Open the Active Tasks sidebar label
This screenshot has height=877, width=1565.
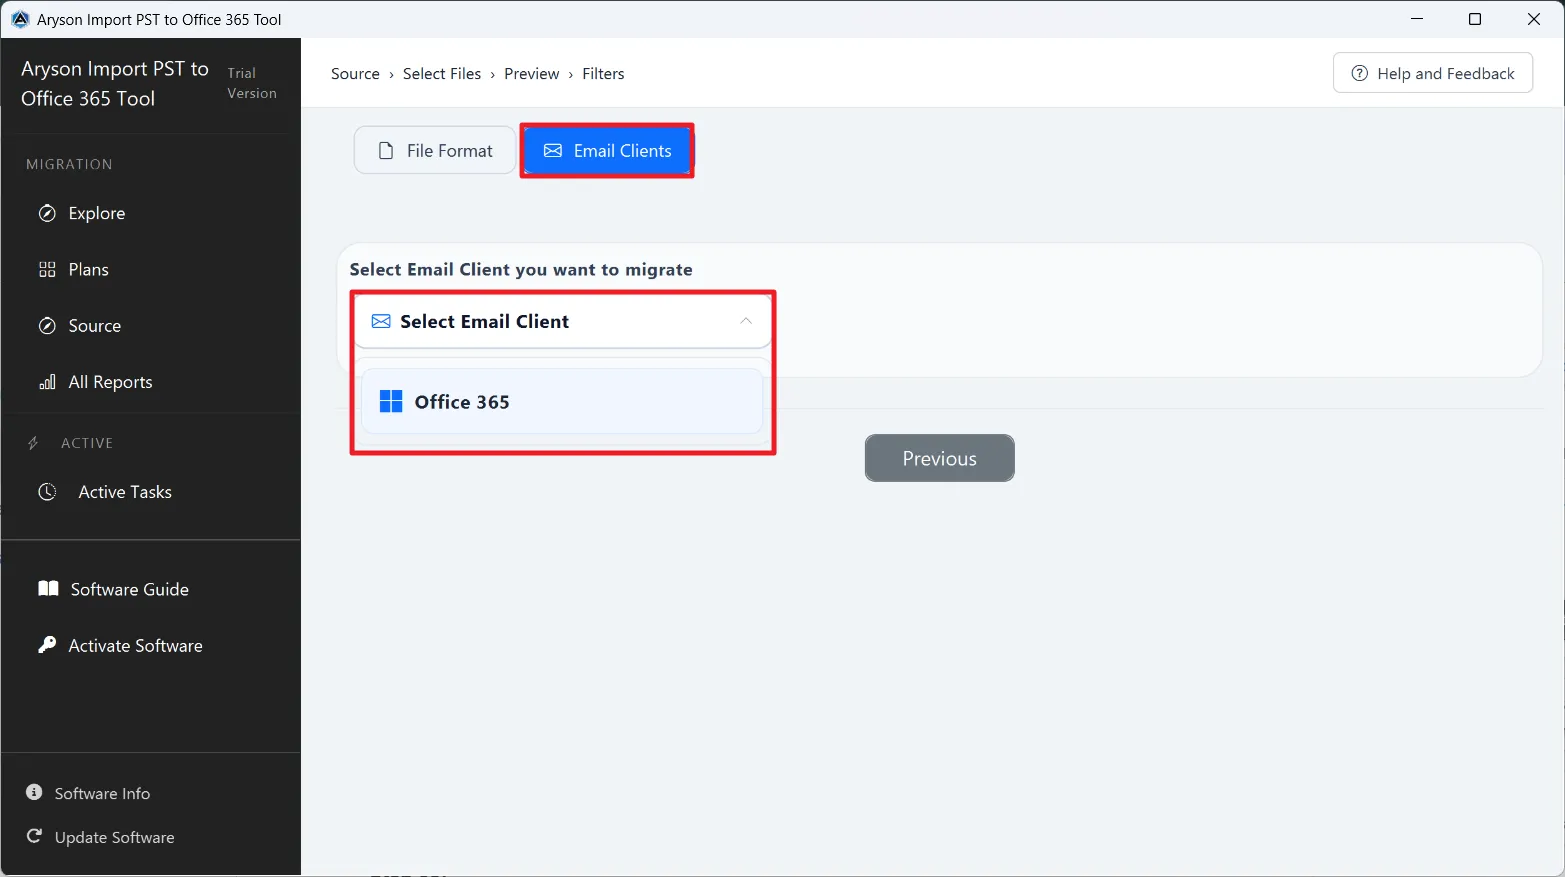[125, 492]
